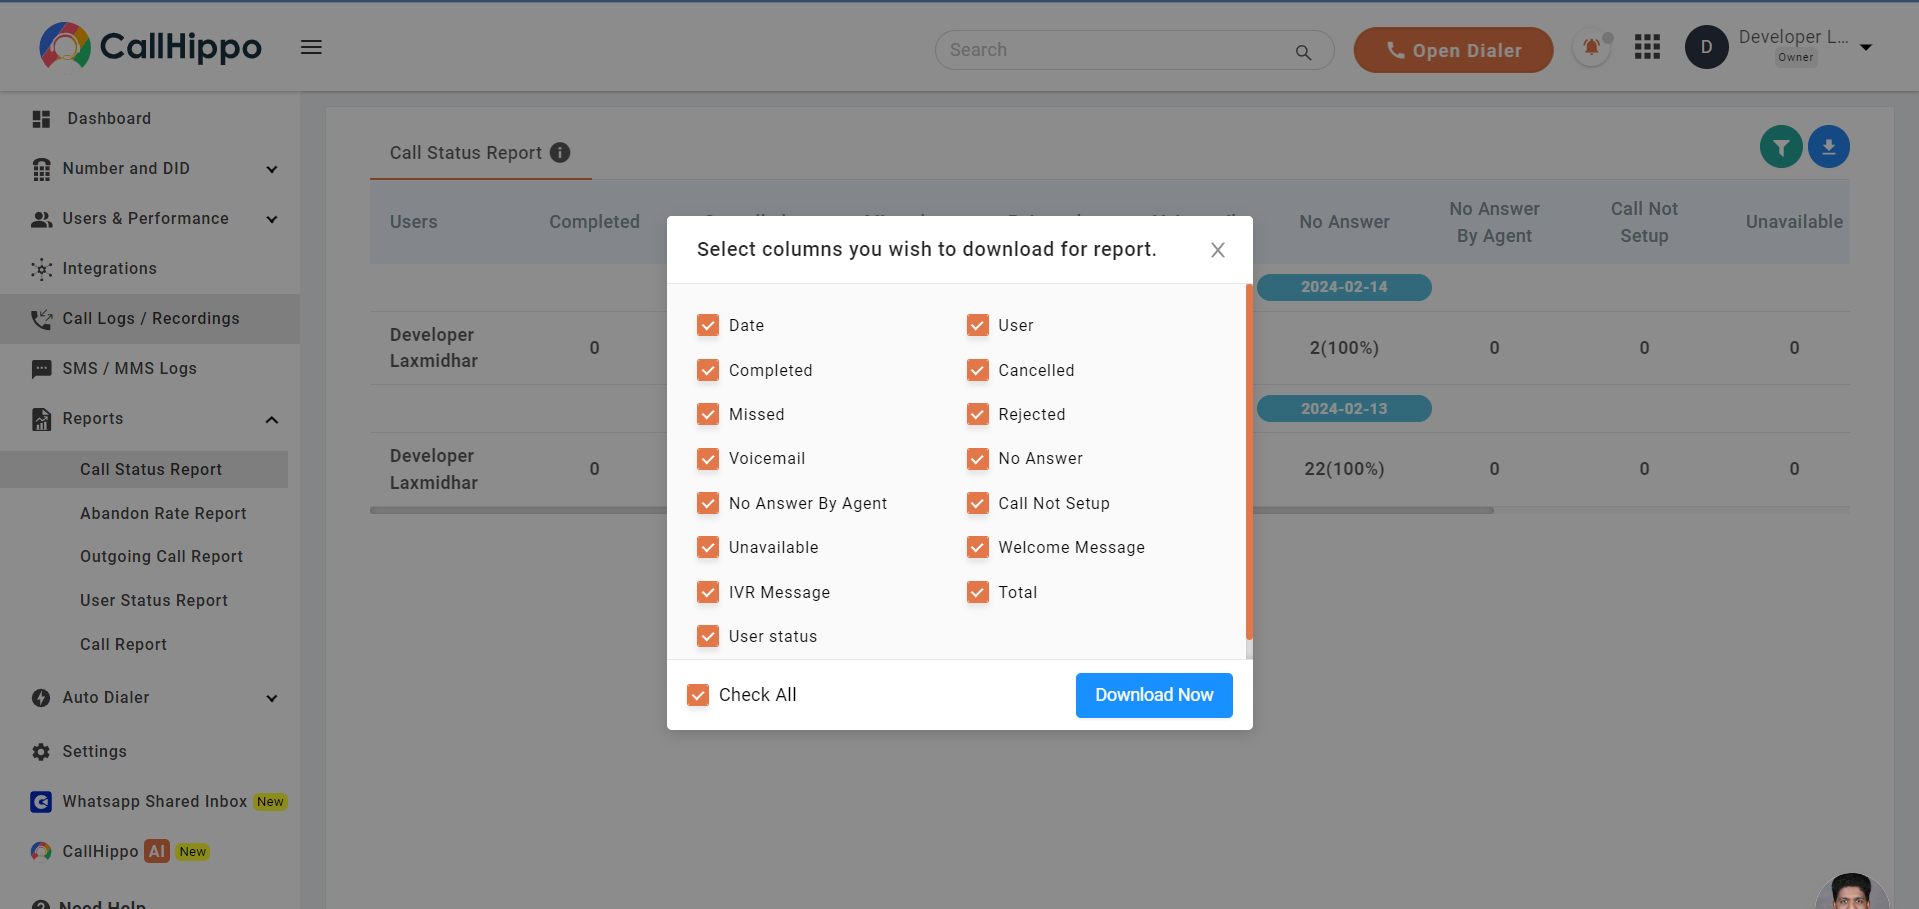
Task: Click the No Answer column header
Action: click(x=1344, y=222)
